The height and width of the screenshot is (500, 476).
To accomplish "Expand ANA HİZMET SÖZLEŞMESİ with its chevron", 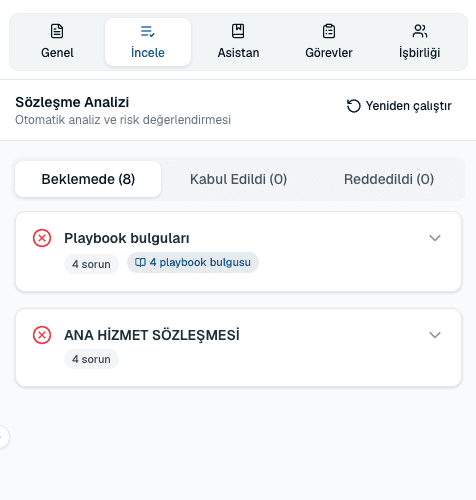I will (435, 335).
